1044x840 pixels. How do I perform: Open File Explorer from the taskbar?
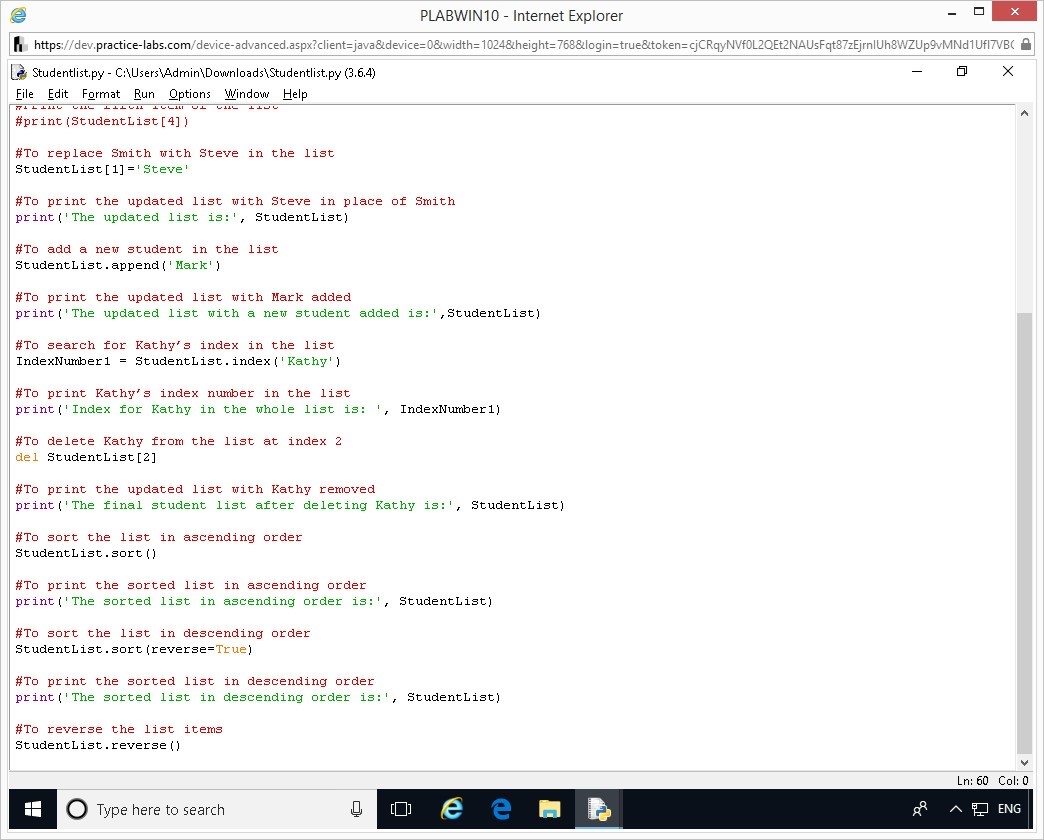[550, 809]
